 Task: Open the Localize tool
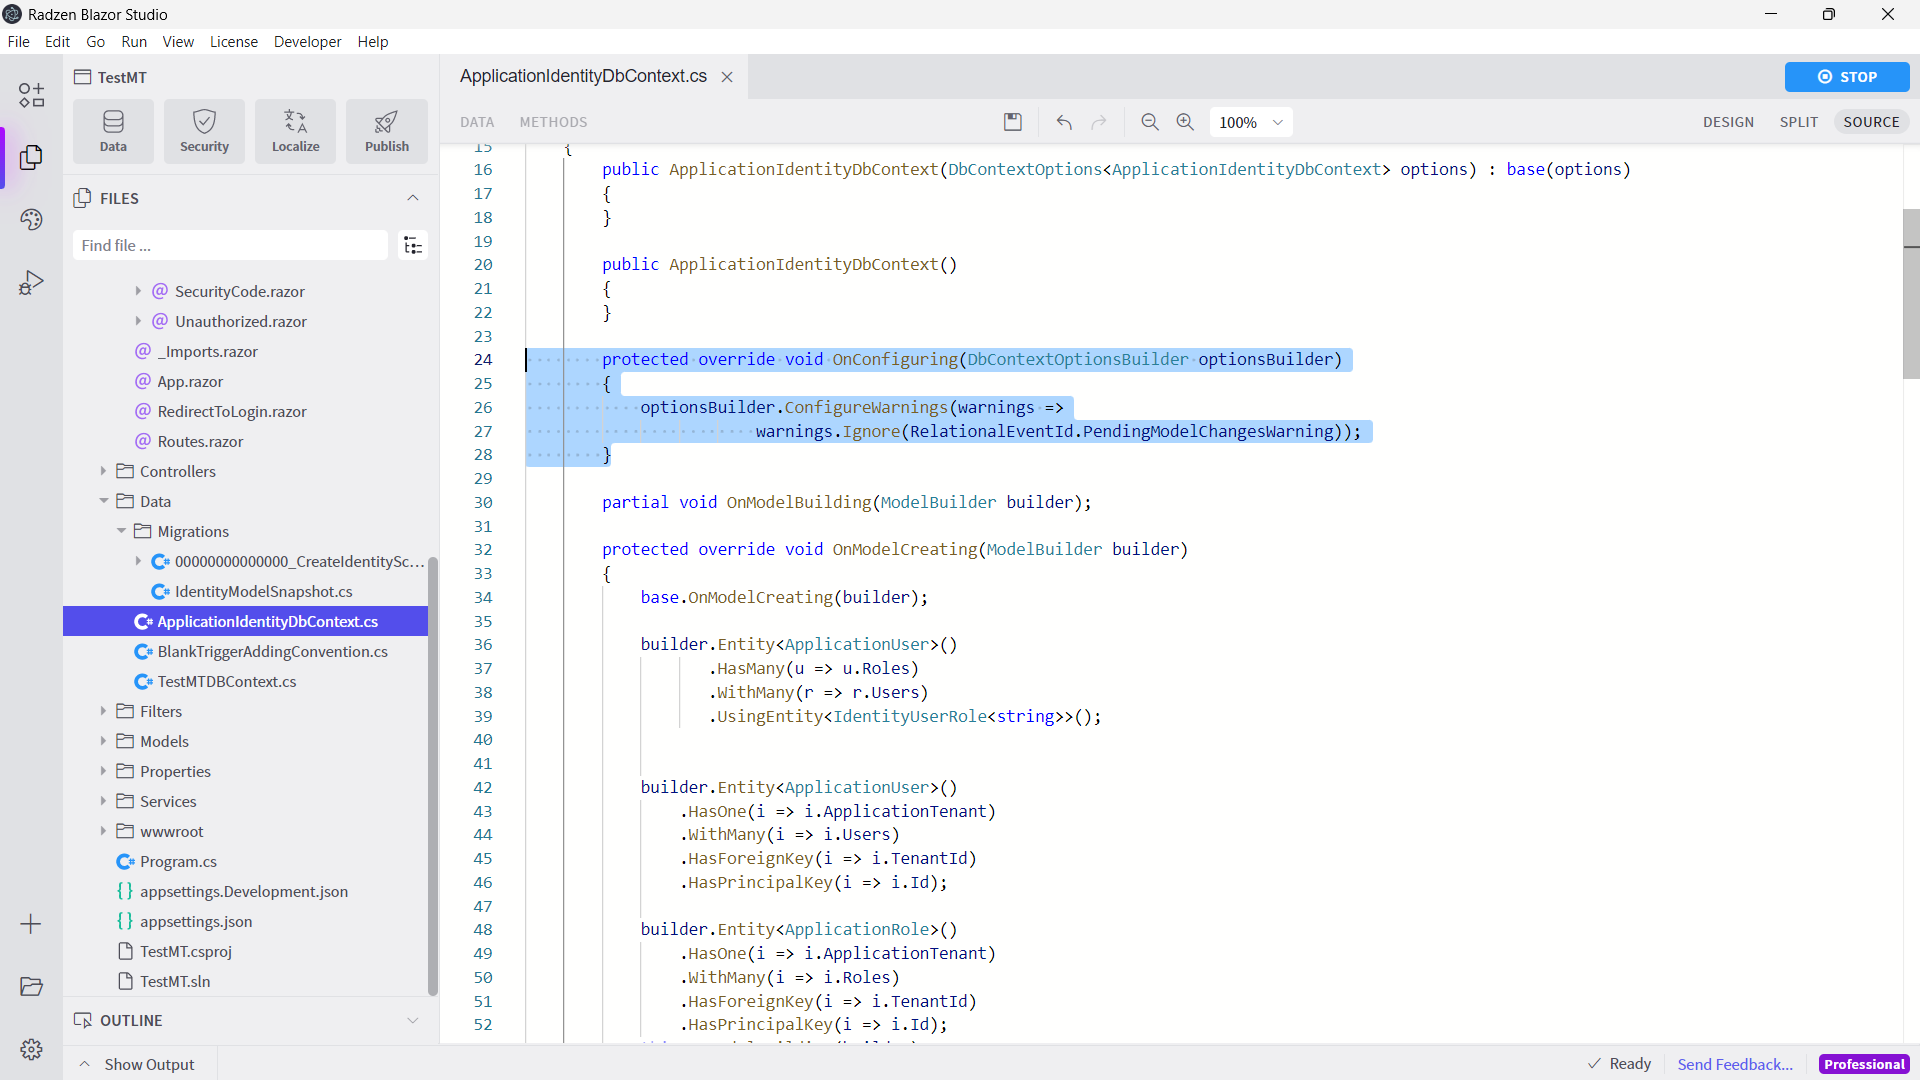pos(295,131)
